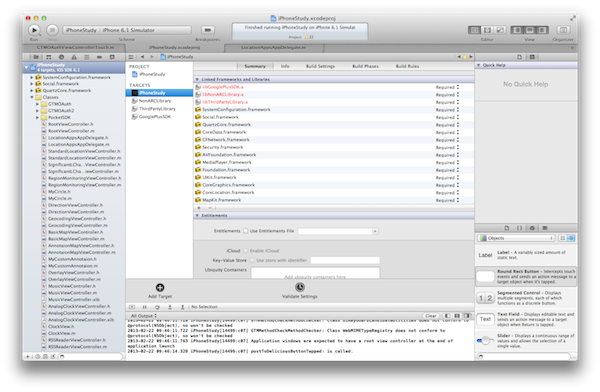Show only variables view in debug area
The width and height of the screenshot is (600, 392).
coord(447,316)
